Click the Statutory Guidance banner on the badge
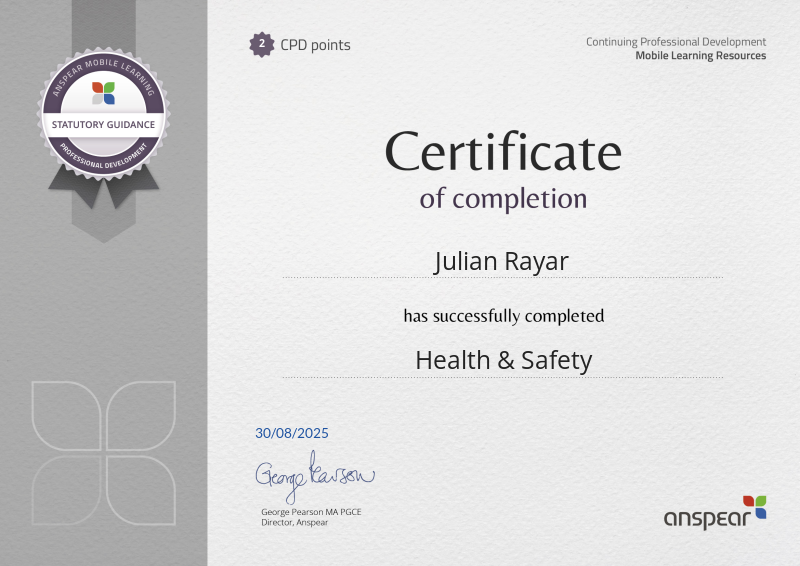 (104, 124)
